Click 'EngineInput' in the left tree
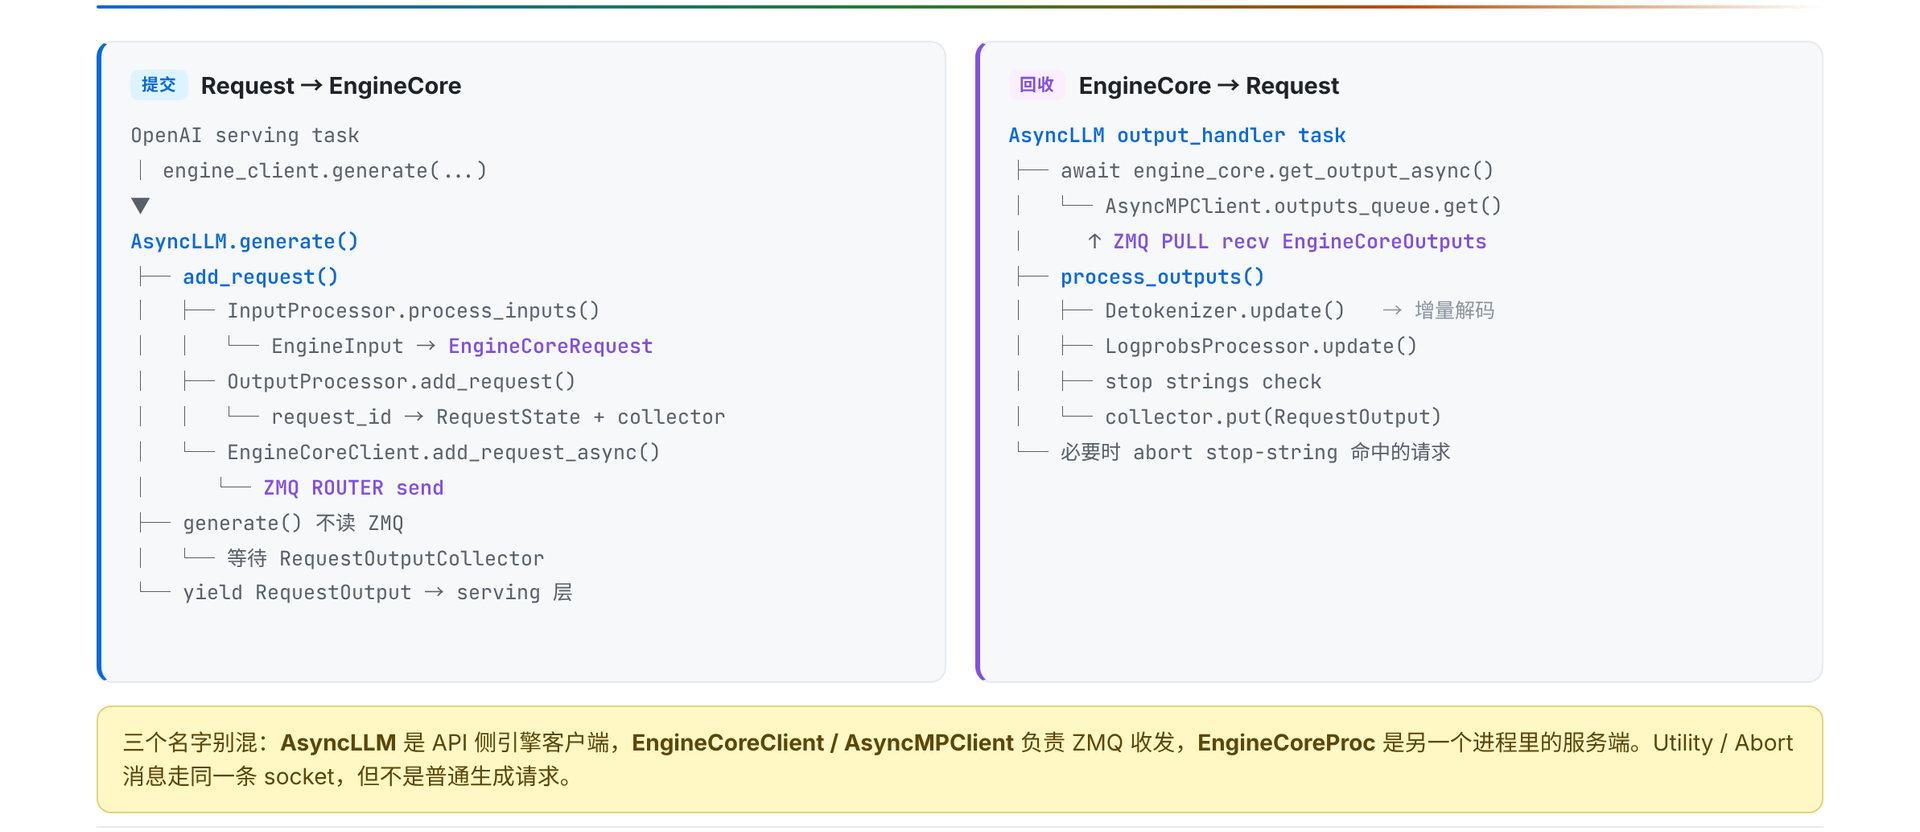1920x832 pixels. pyautogui.click(x=337, y=346)
